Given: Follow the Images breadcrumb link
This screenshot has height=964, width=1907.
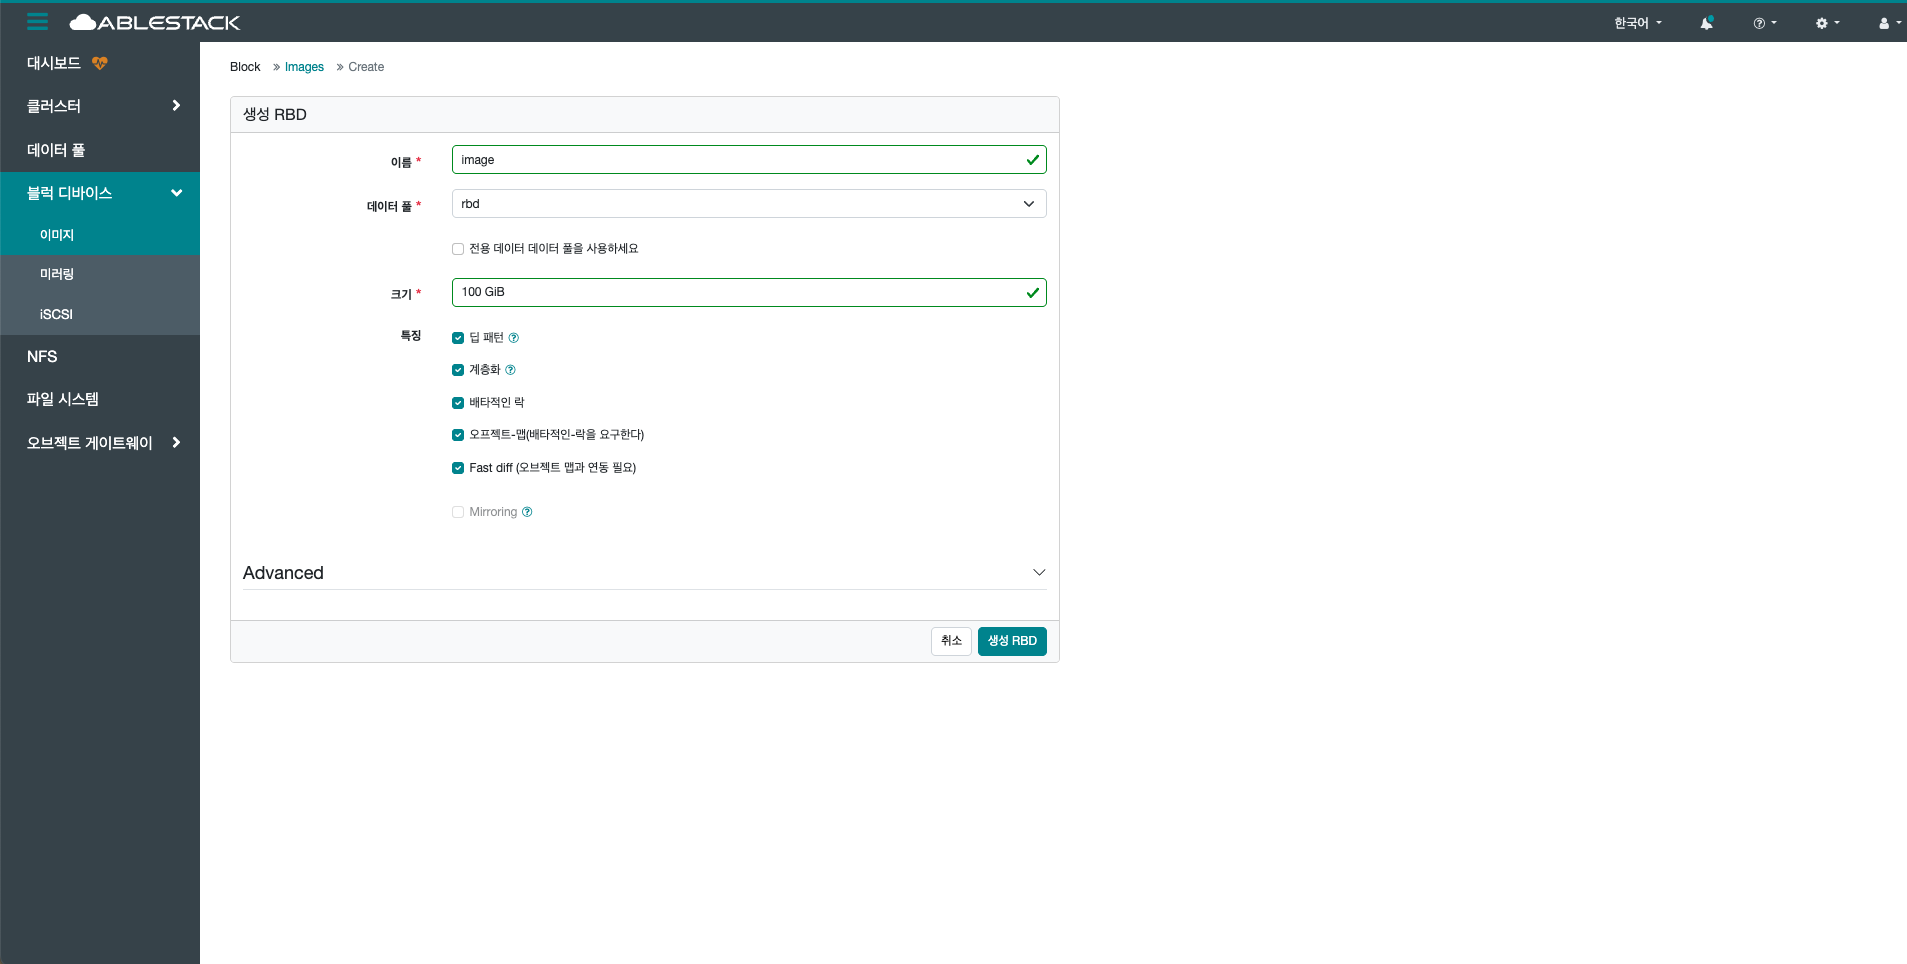Looking at the screenshot, I should pos(303,66).
